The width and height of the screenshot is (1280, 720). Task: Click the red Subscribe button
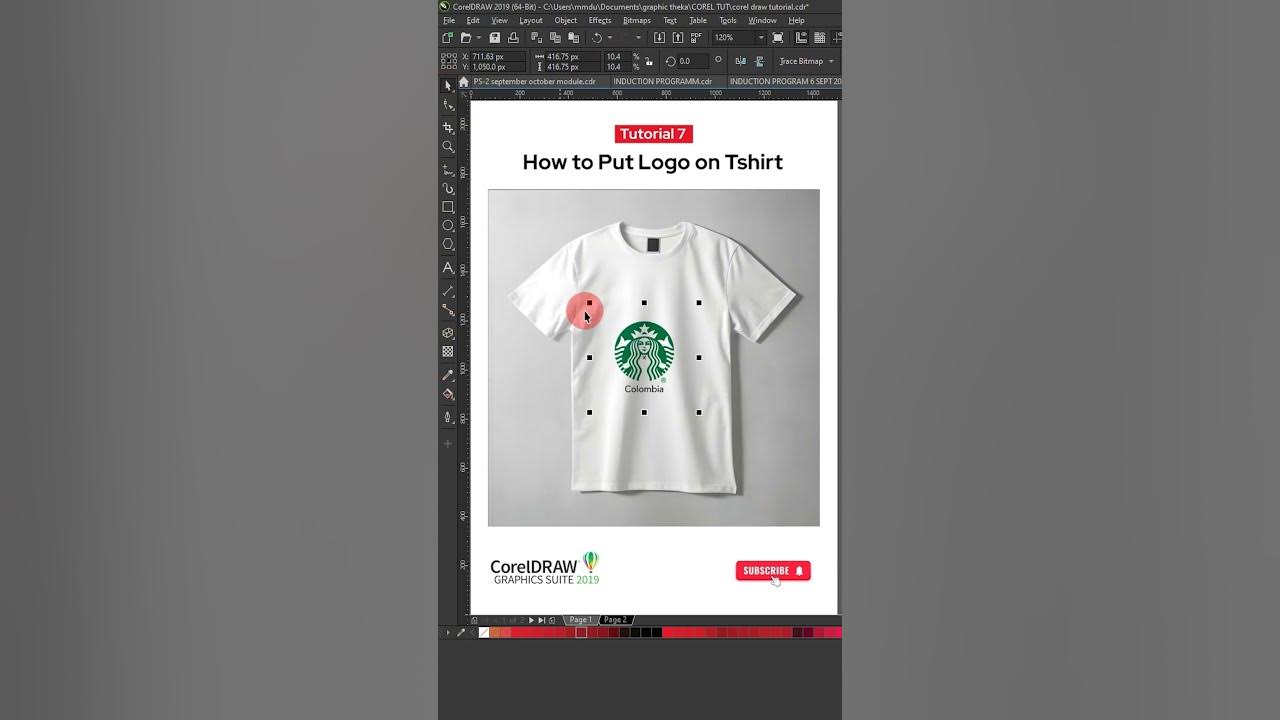(x=773, y=571)
